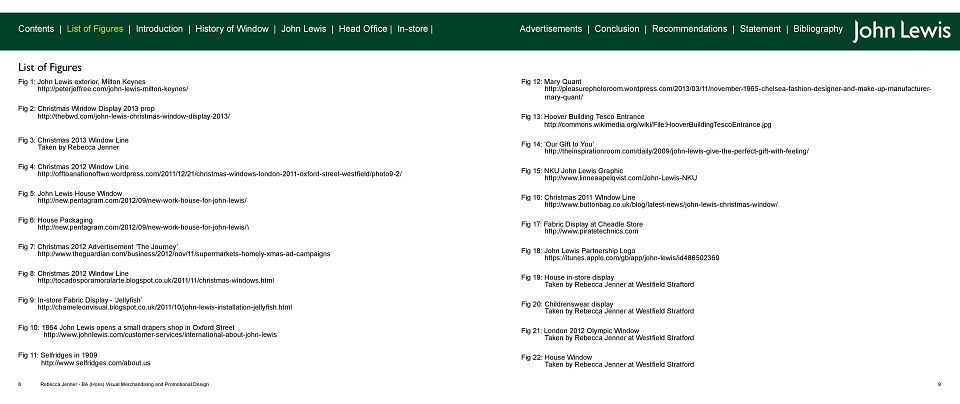Go to the Introduction section
960x404 pixels.
(x=159, y=29)
